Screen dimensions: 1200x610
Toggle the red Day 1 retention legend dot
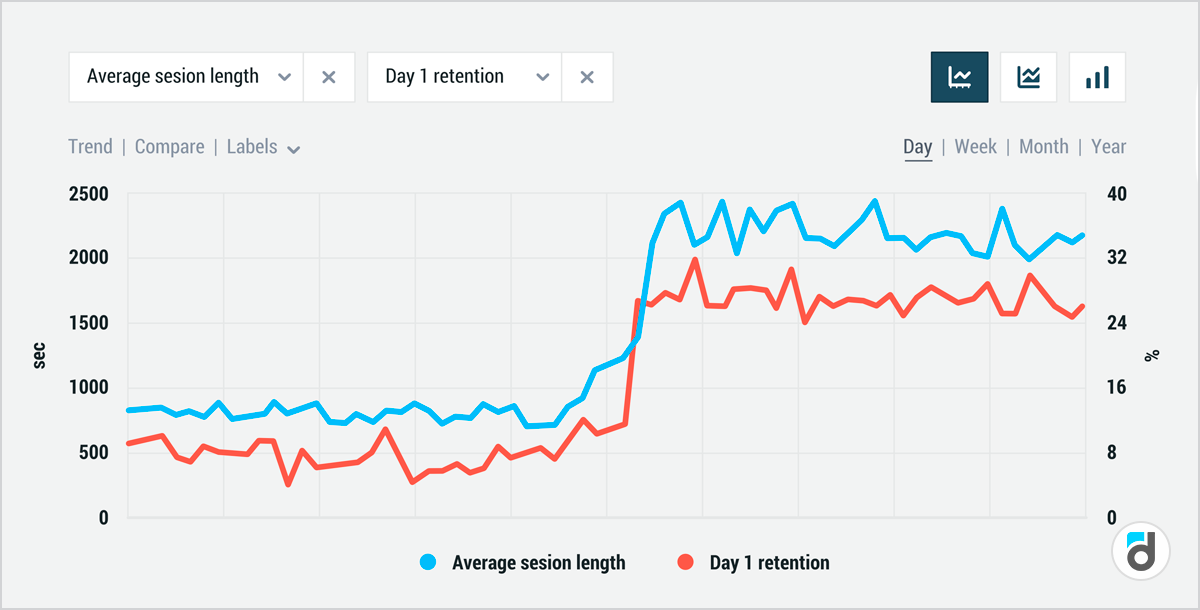[686, 563]
